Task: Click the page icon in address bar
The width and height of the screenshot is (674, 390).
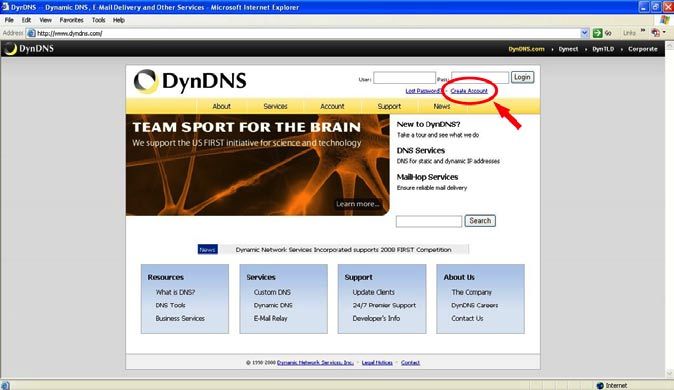Action: (x=31, y=33)
